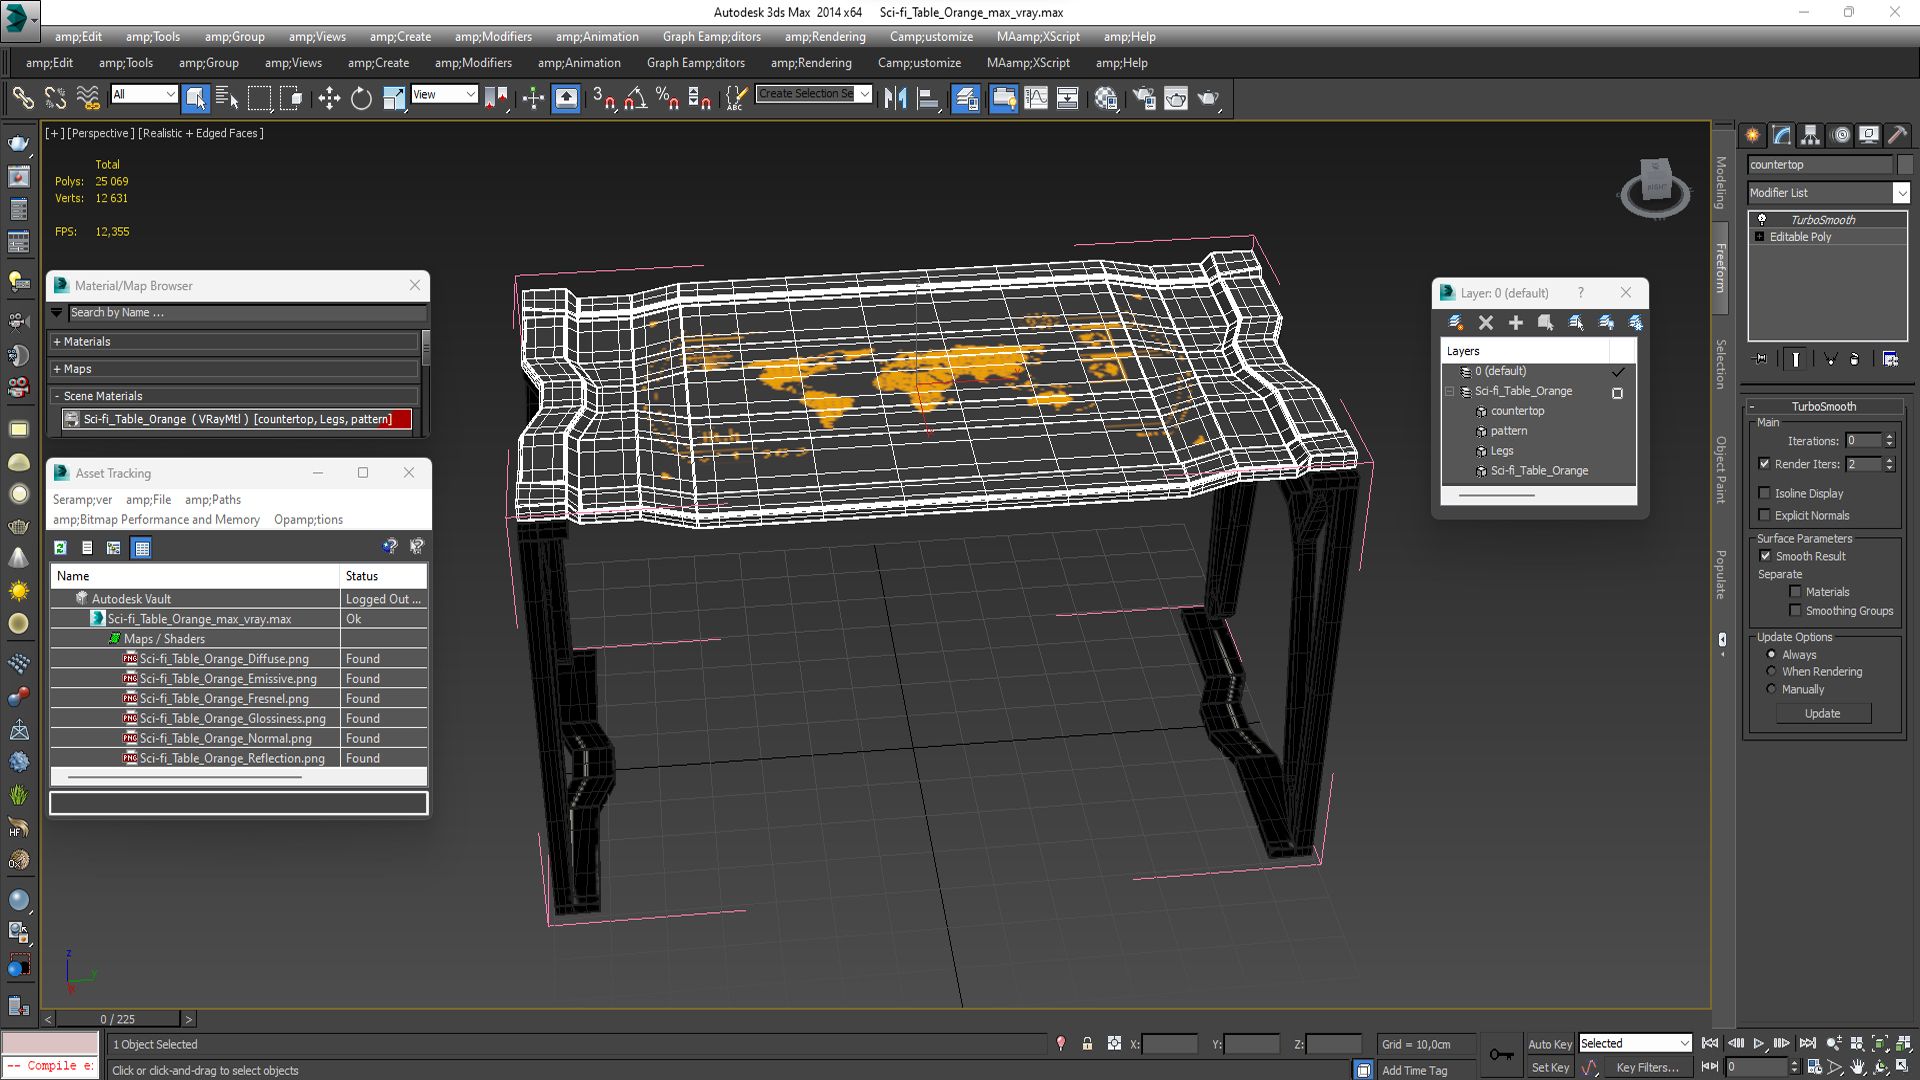Enable Separate by Materials checkbox

click(x=1795, y=592)
